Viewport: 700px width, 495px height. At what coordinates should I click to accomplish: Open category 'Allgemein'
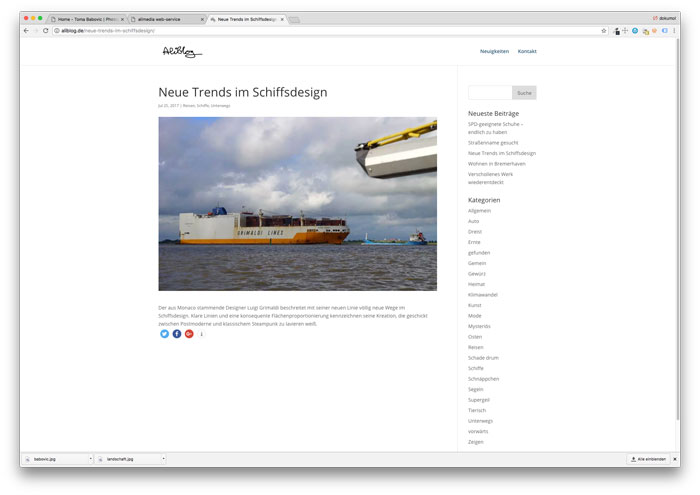click(x=479, y=211)
